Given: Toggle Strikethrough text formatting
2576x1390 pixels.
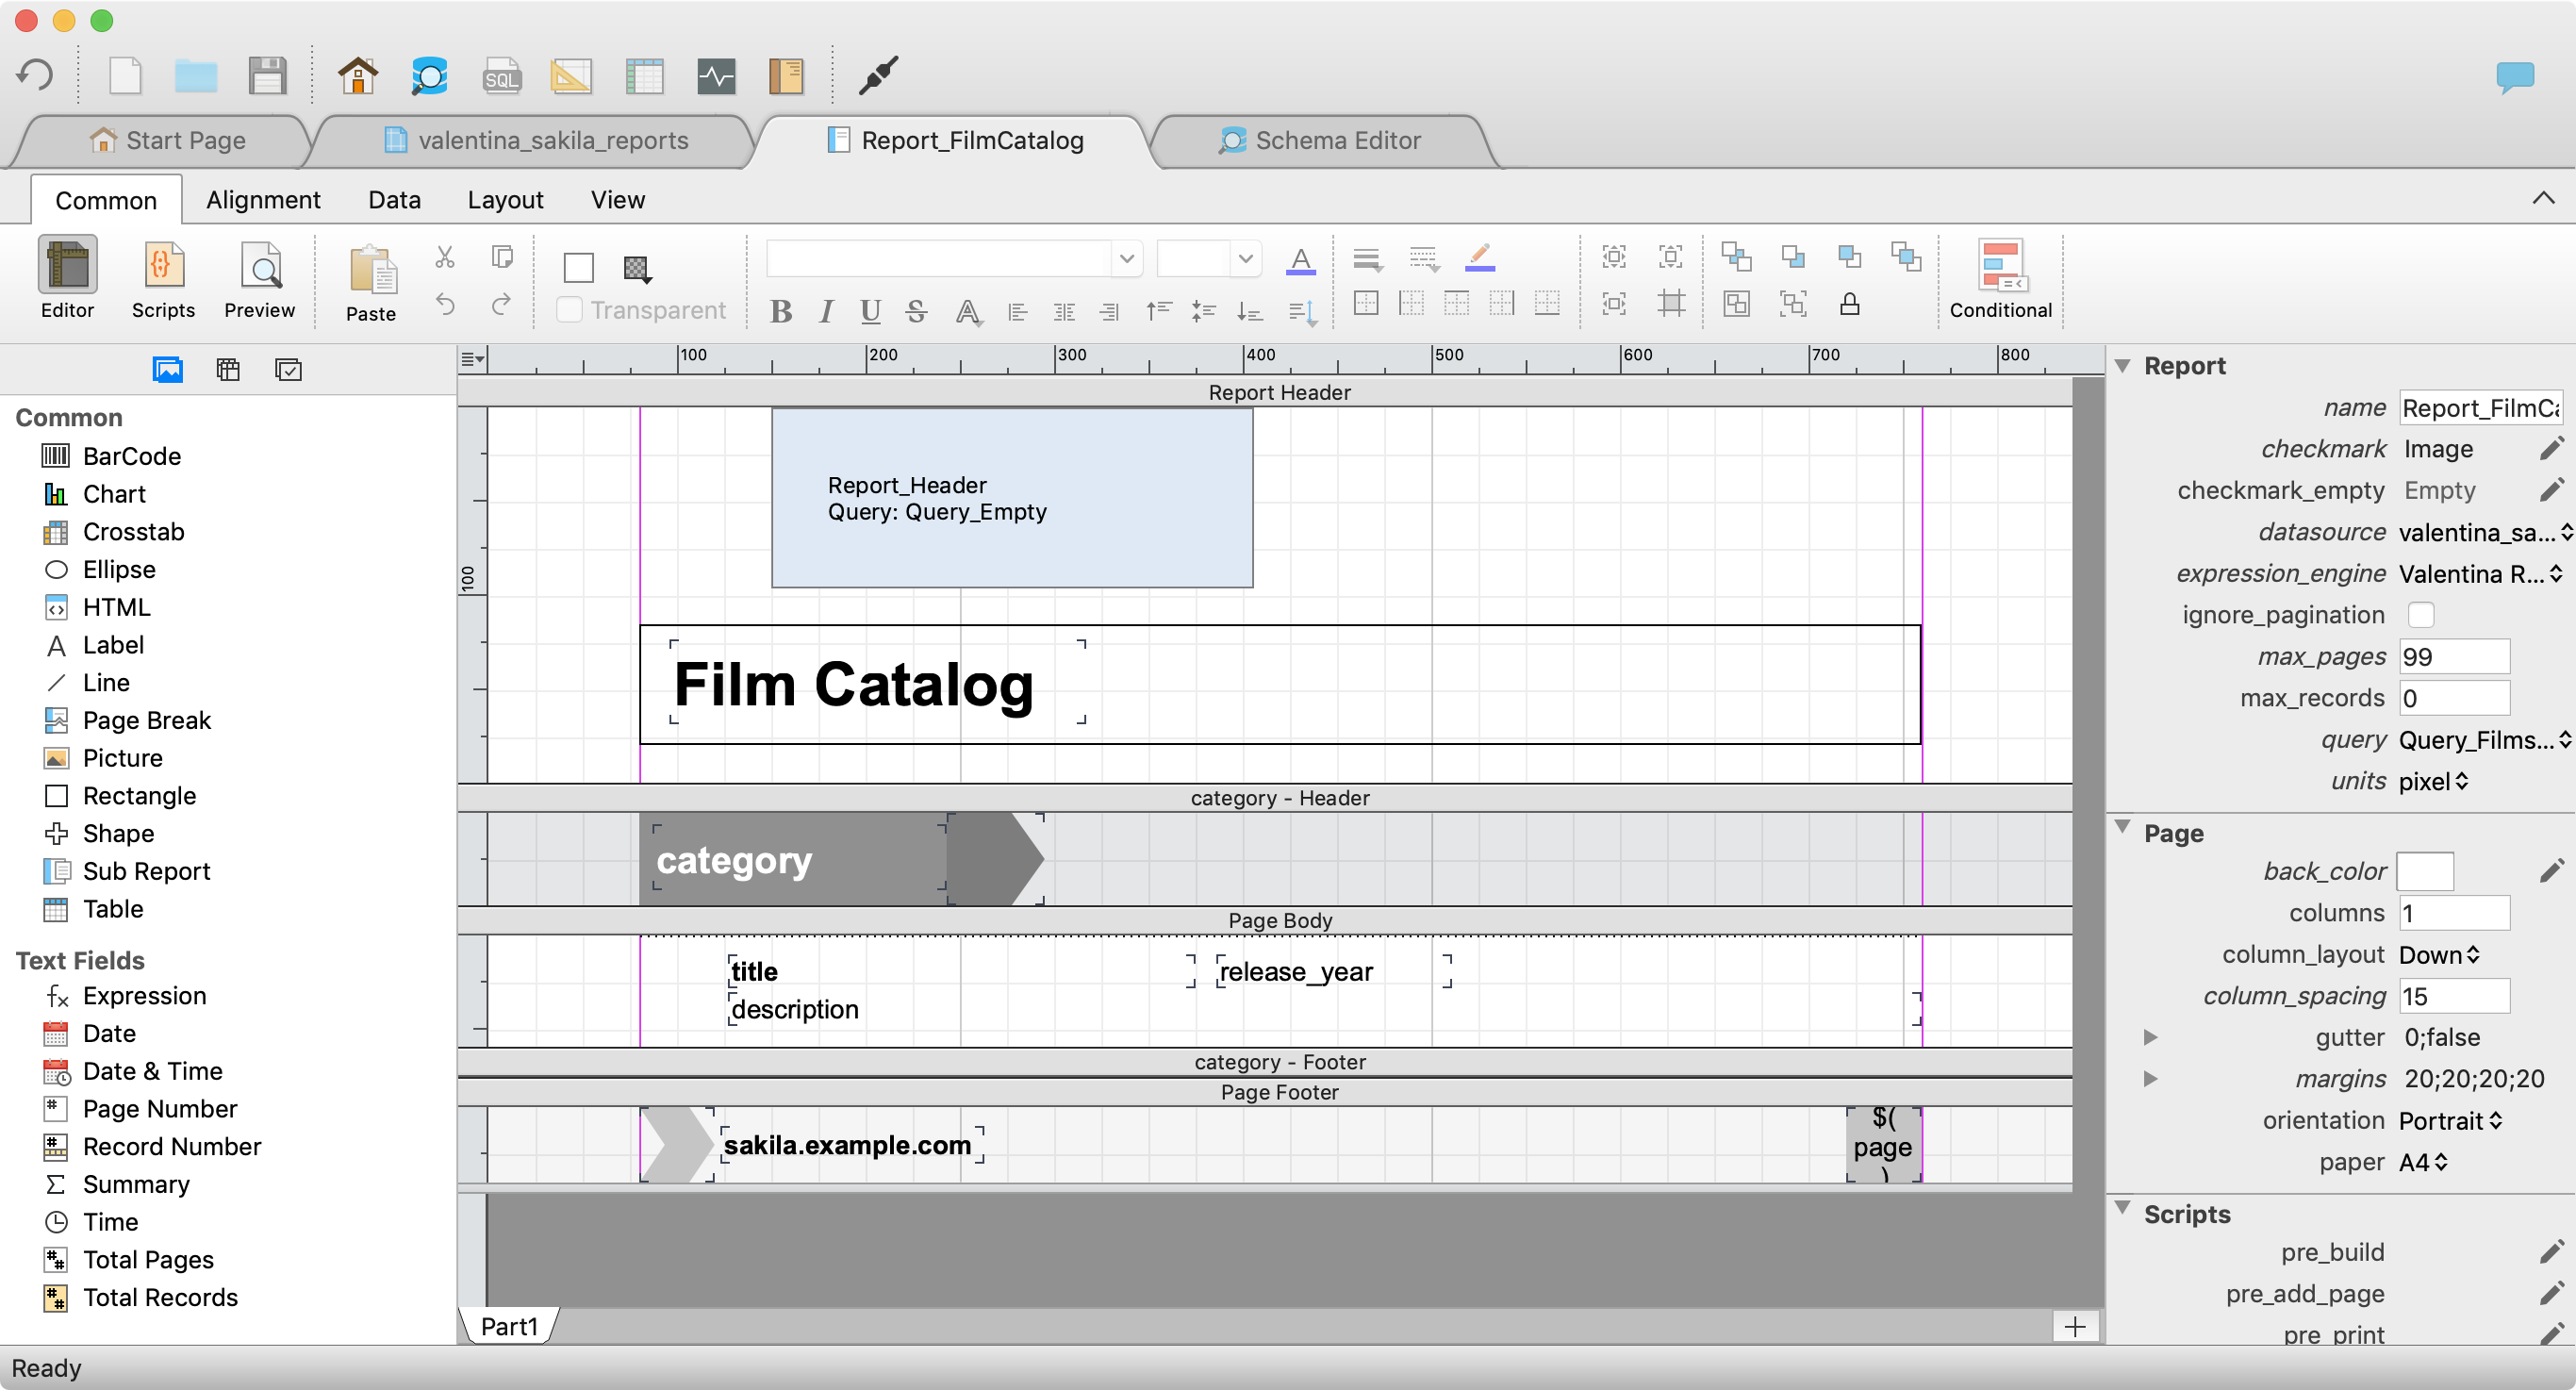Looking at the screenshot, I should pyautogui.click(x=916, y=311).
